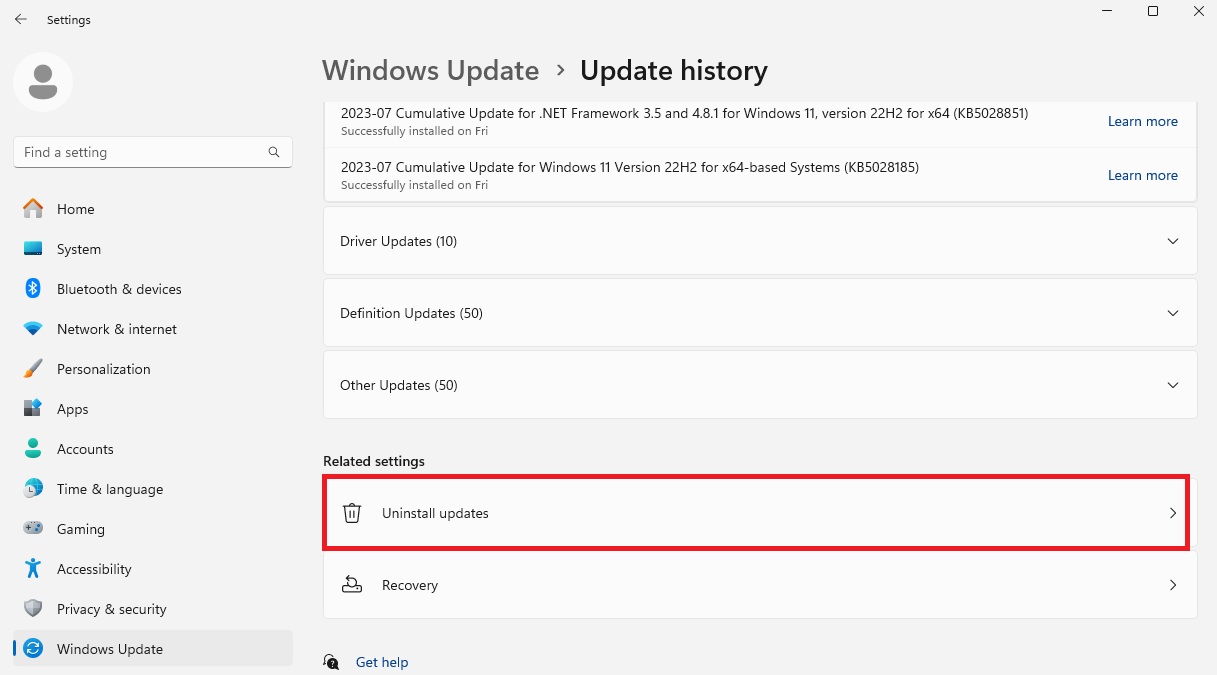Click Other Updates (50) title text
1217x675 pixels.
tap(399, 385)
